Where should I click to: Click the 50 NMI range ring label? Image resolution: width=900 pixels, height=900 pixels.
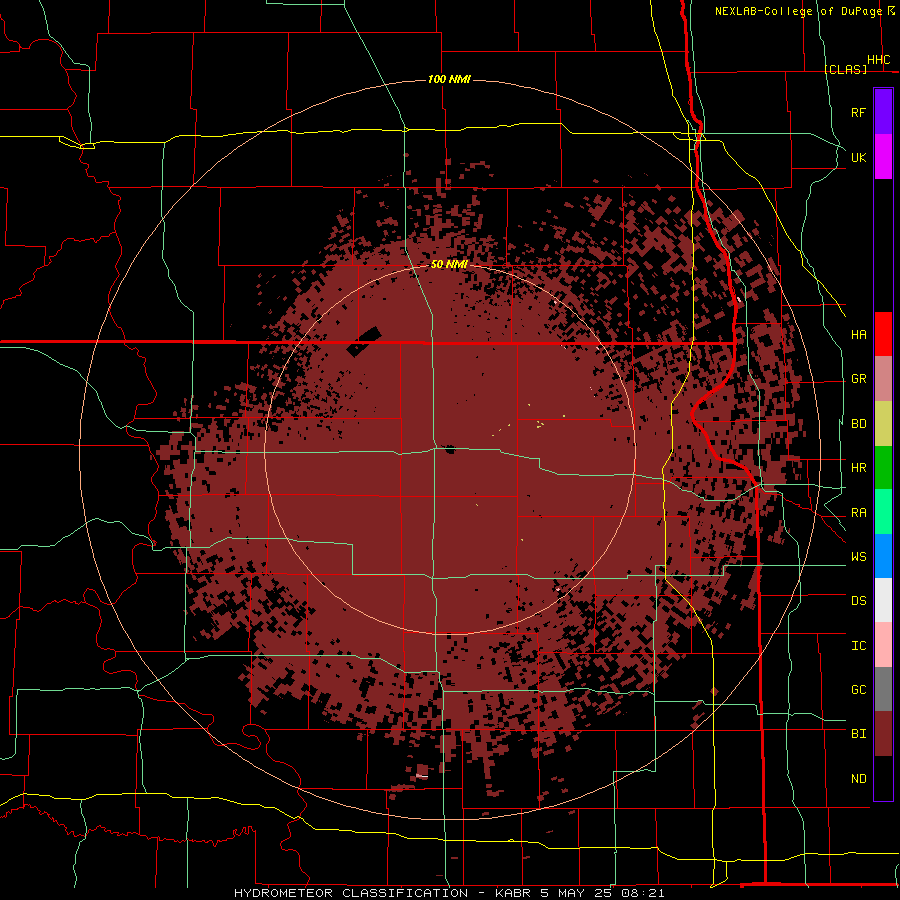(x=449, y=265)
